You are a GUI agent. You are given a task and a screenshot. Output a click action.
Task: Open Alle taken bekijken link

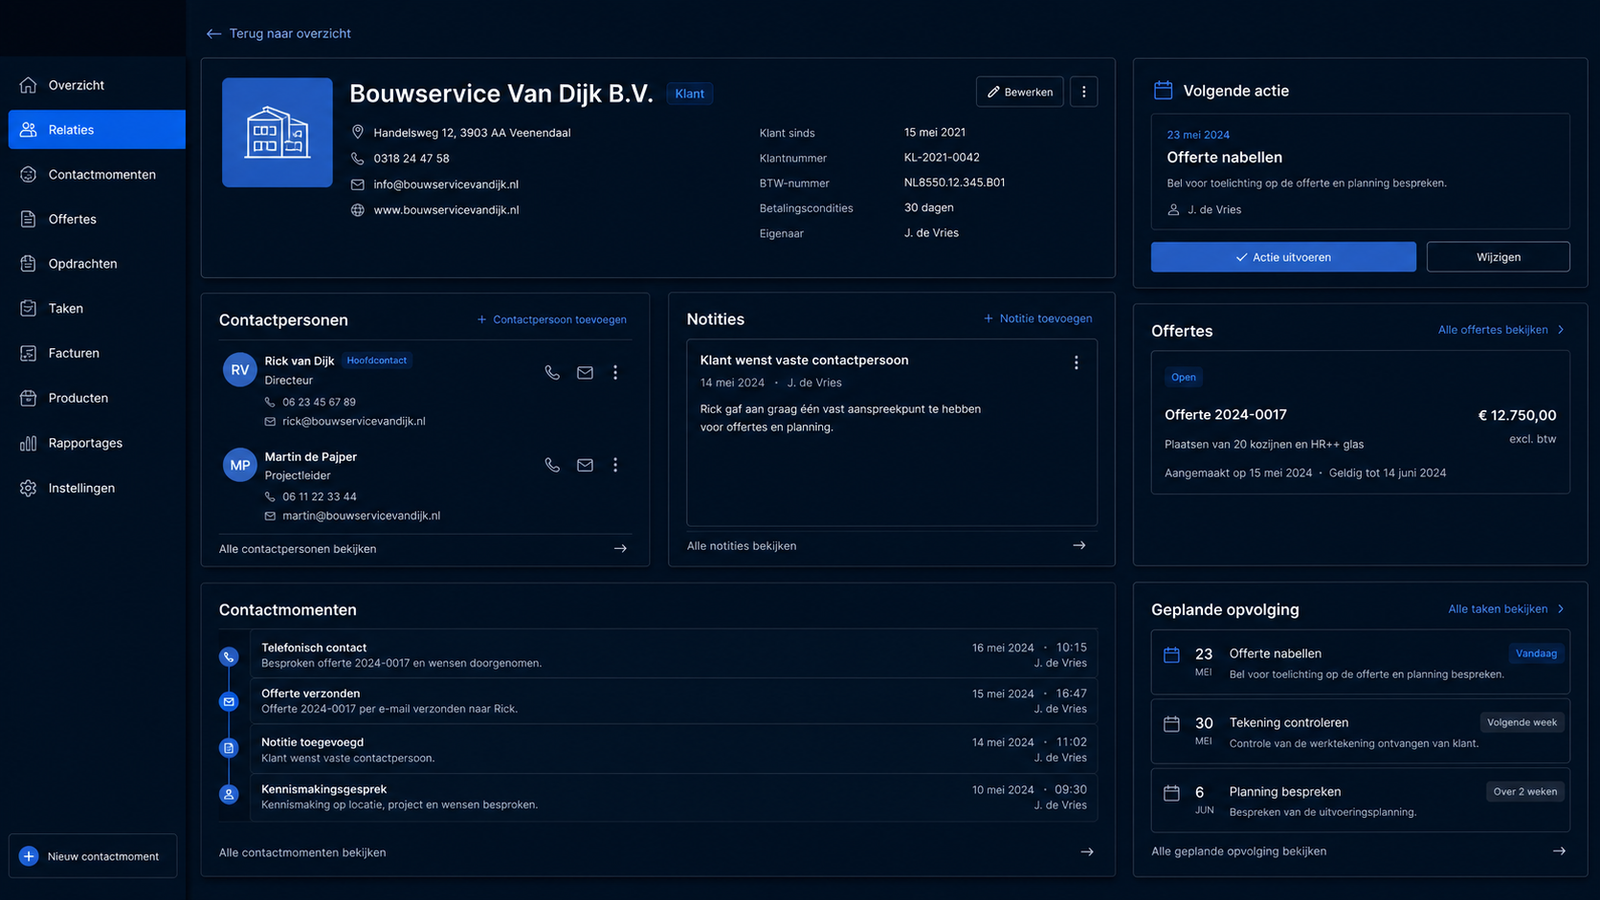1506,609
